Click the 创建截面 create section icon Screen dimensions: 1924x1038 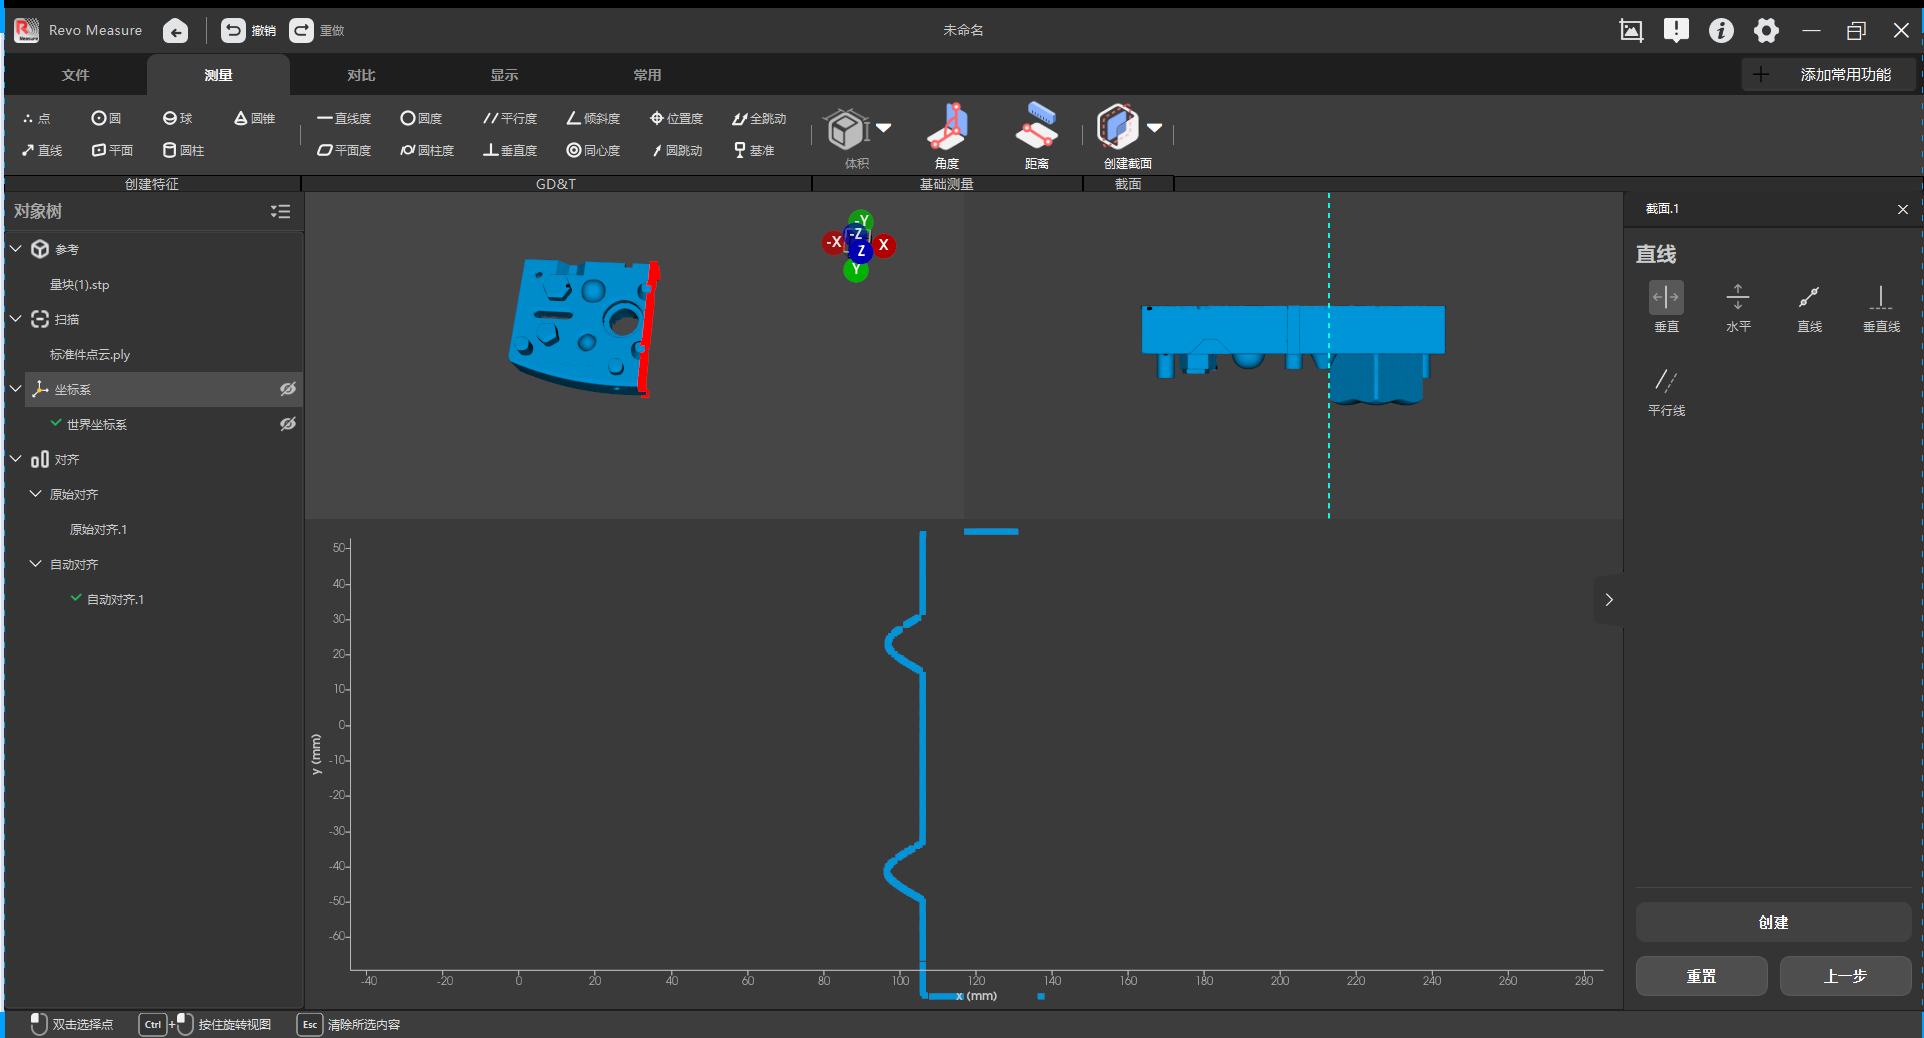click(x=1117, y=127)
